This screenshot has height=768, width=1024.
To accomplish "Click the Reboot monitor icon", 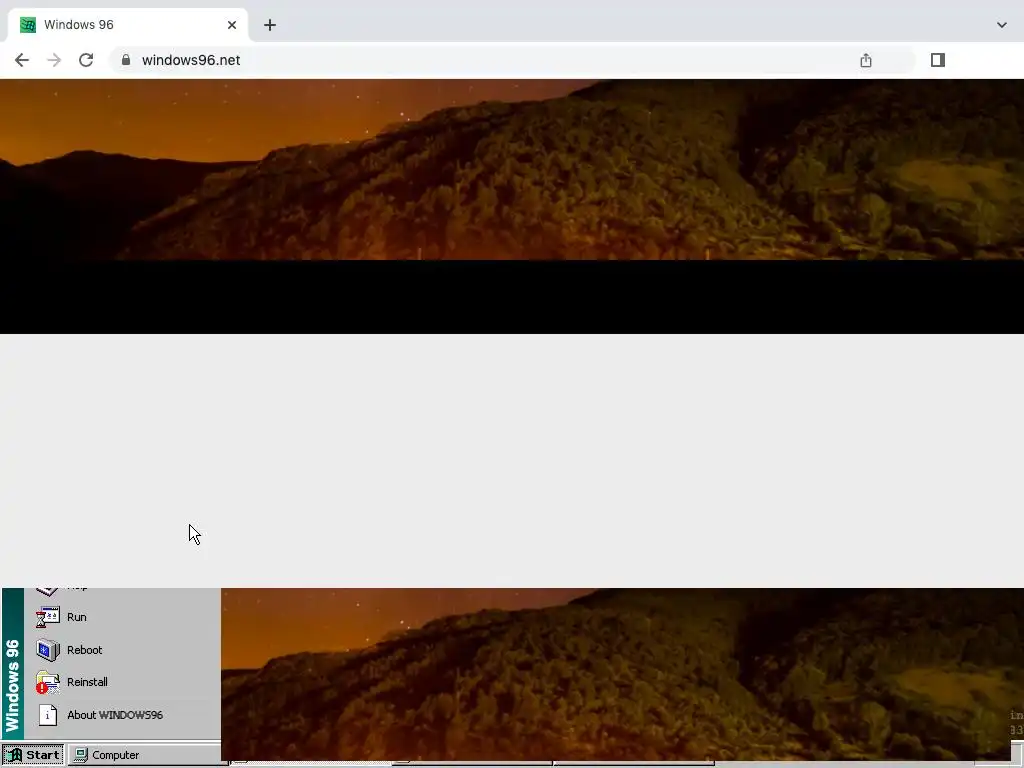I will [48, 650].
